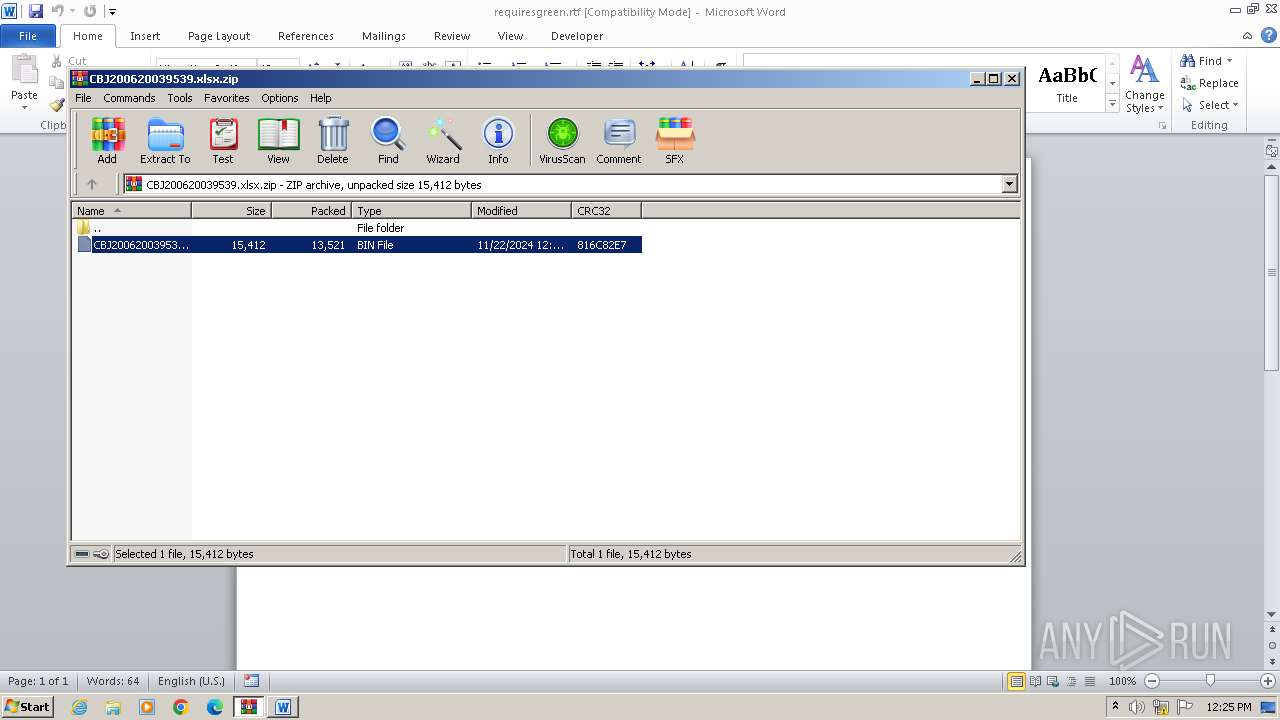Image resolution: width=1280 pixels, height=720 pixels.
Task: Open Internet Explorer from taskbar
Action: [79, 707]
